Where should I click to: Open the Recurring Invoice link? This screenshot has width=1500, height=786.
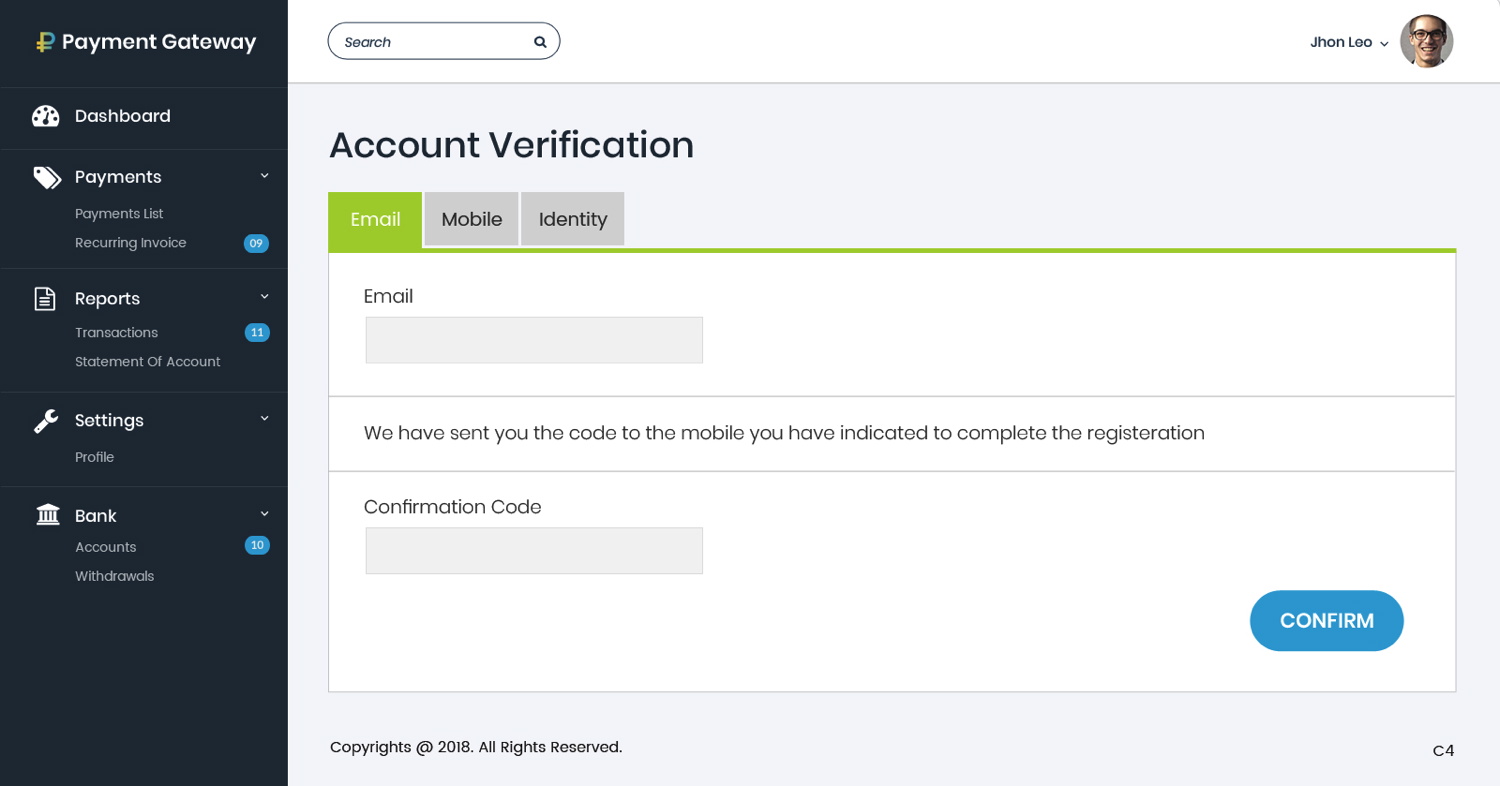click(130, 243)
